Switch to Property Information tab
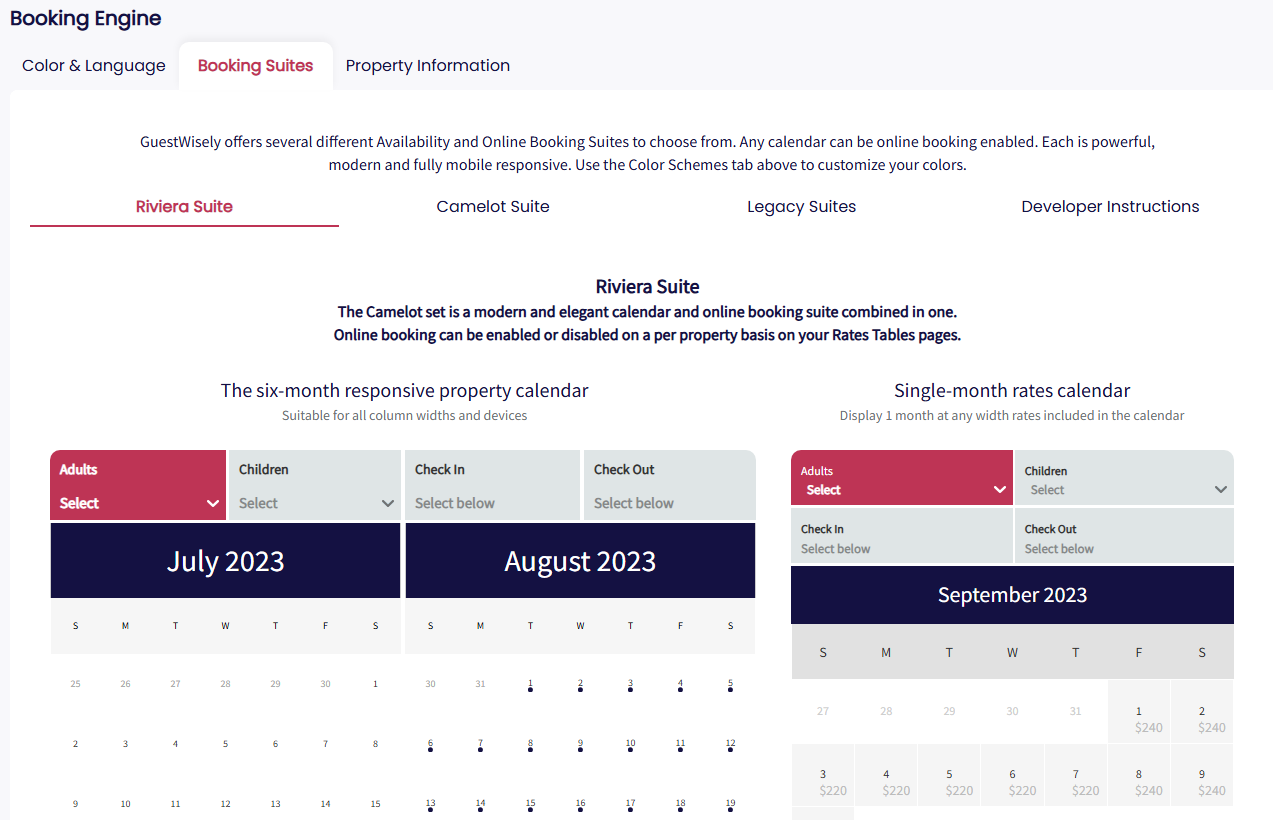 point(428,66)
